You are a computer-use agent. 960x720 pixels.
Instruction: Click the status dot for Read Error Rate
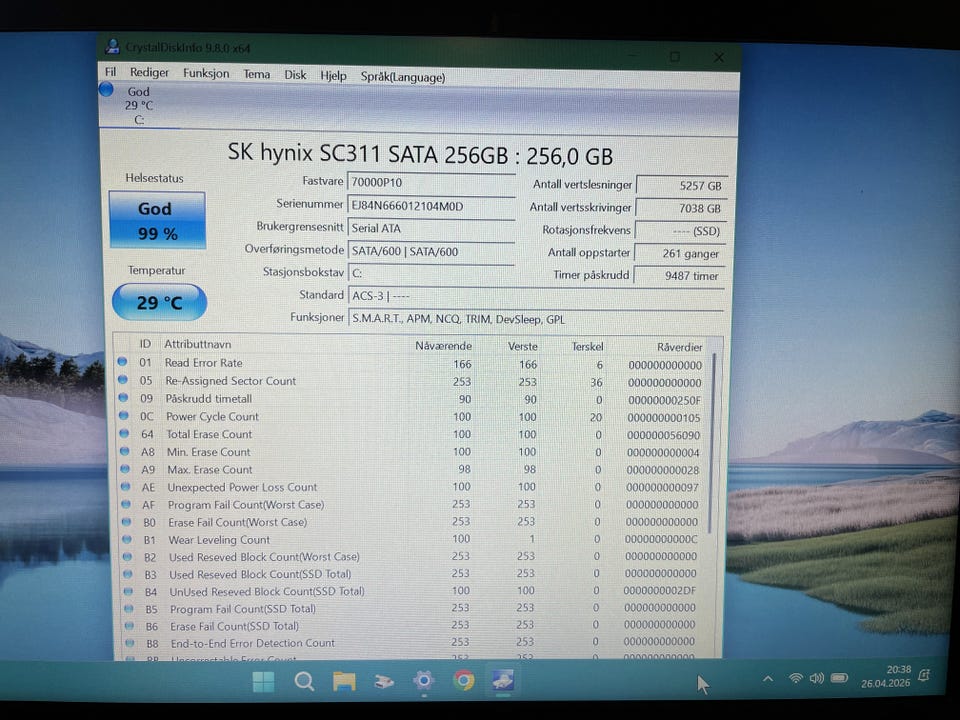click(x=122, y=362)
